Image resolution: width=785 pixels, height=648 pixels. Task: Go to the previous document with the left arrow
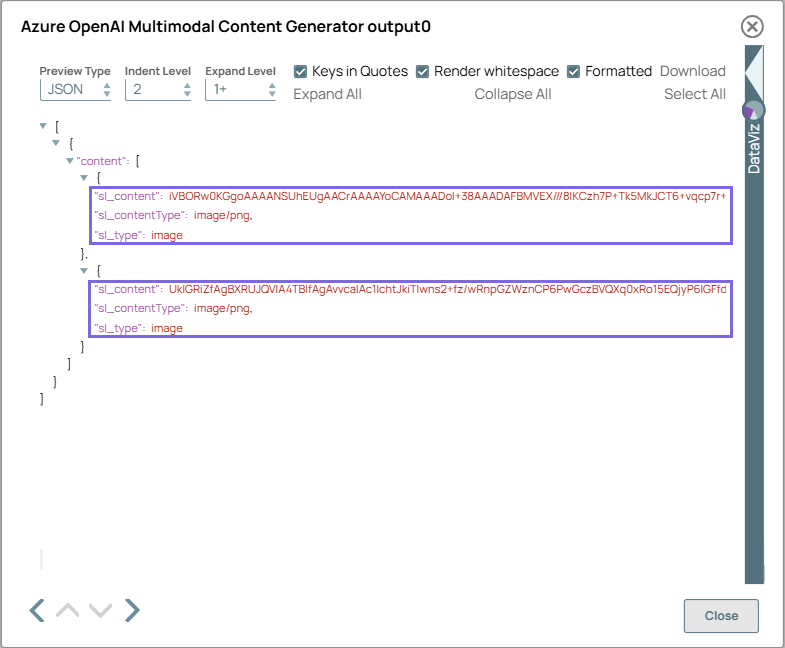37,610
